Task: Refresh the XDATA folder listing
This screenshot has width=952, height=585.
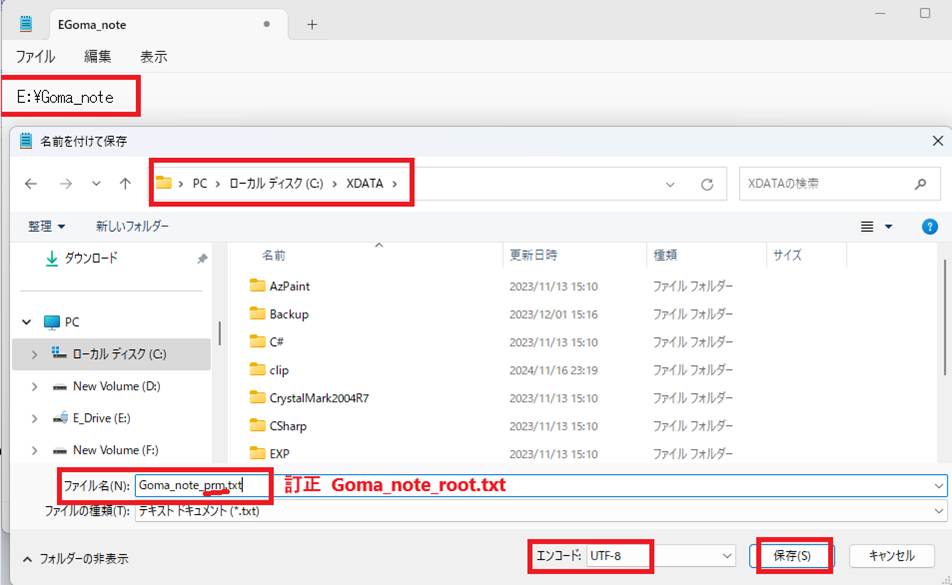Action: tap(707, 184)
